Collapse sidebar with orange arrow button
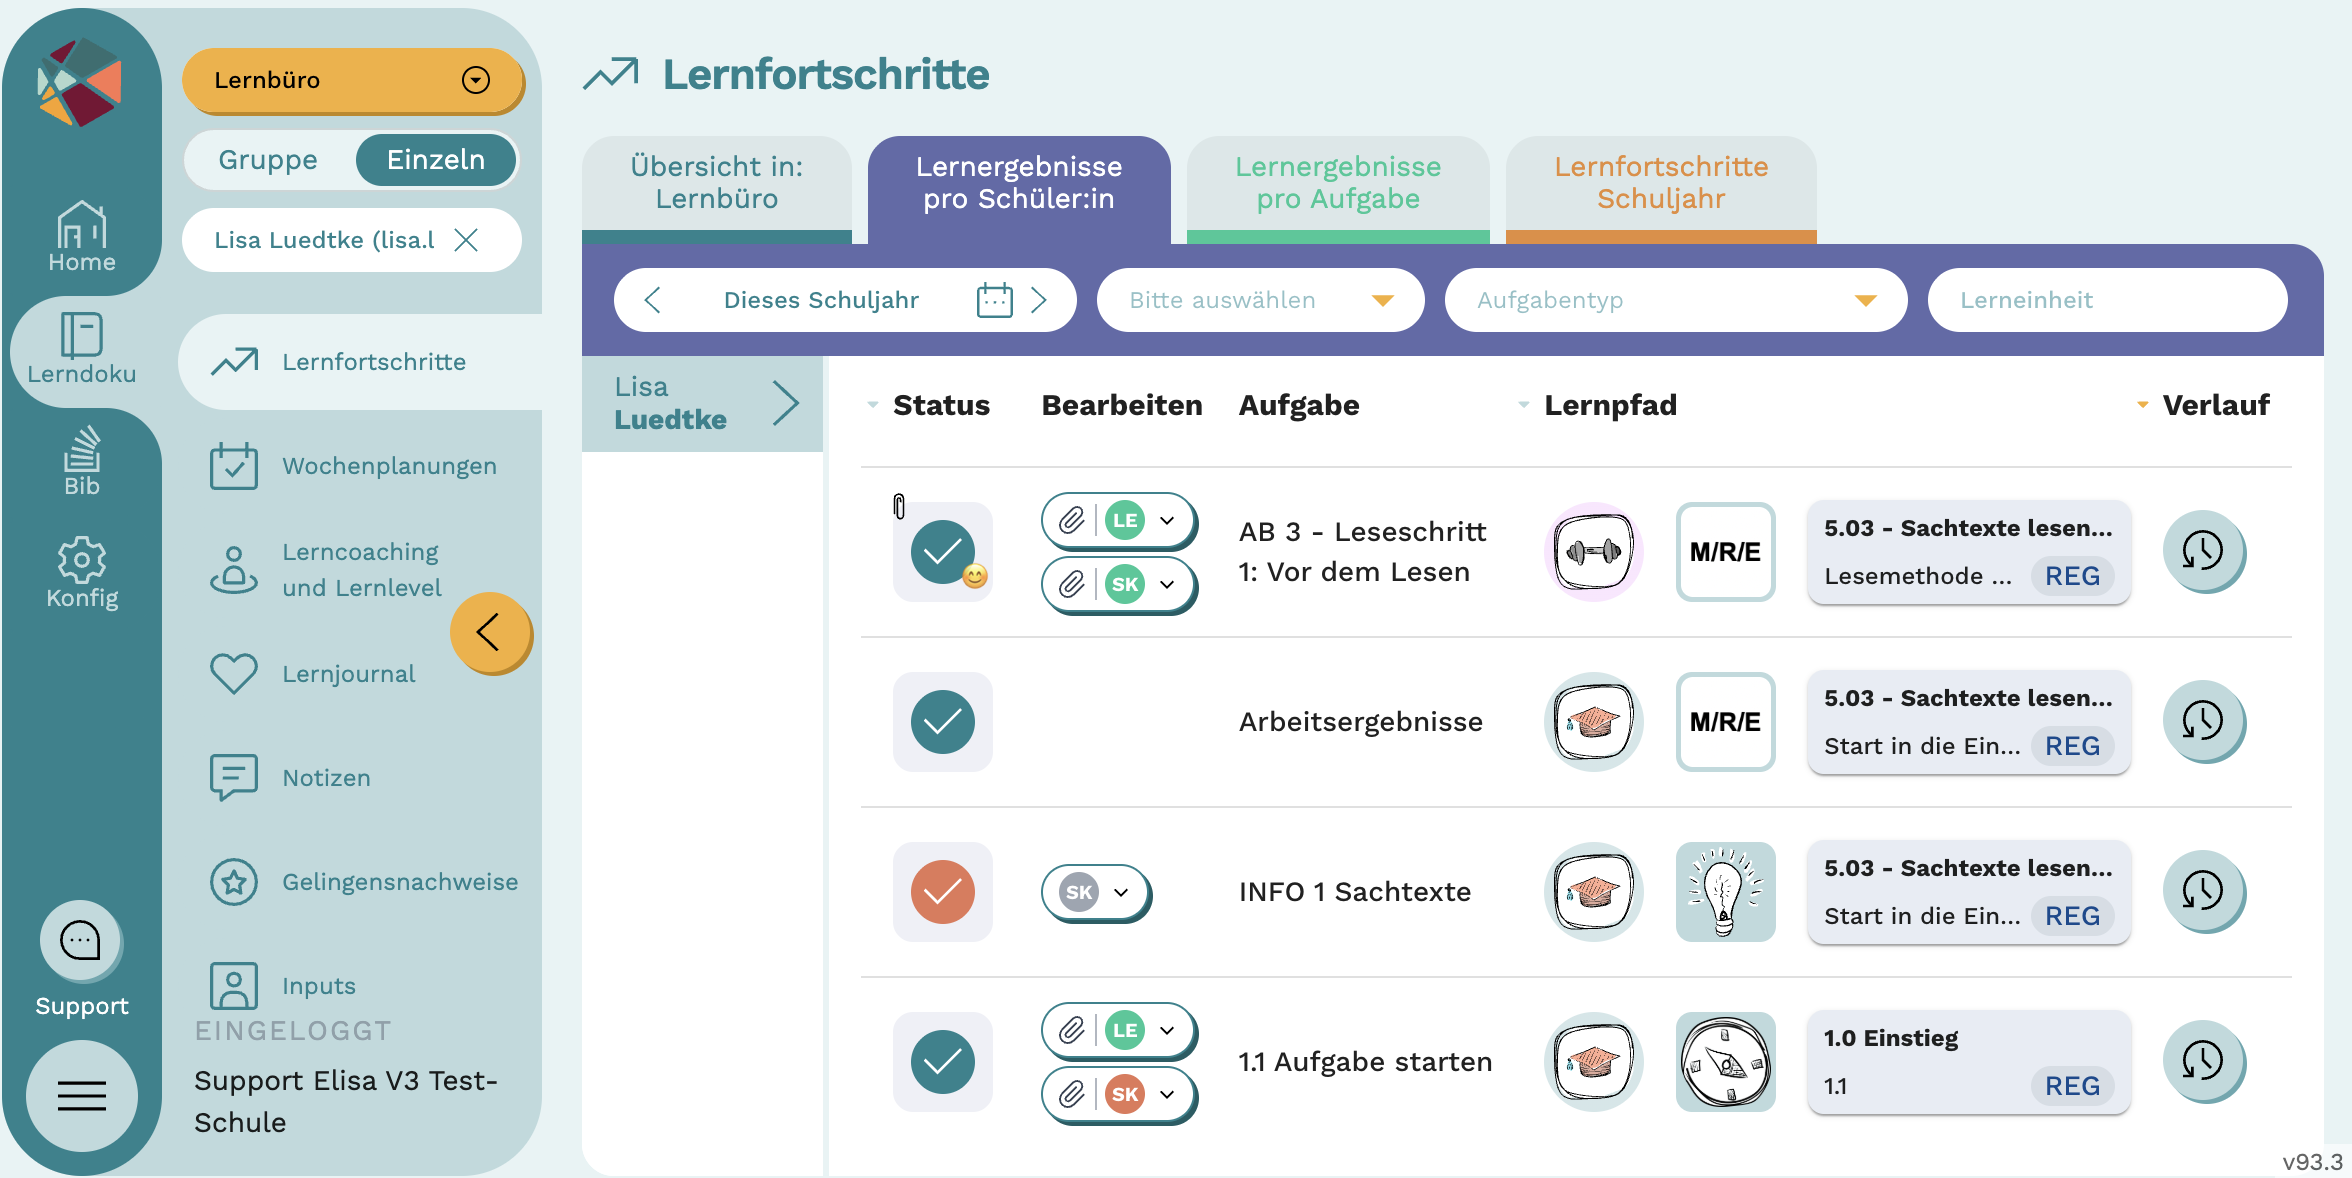 (x=490, y=632)
